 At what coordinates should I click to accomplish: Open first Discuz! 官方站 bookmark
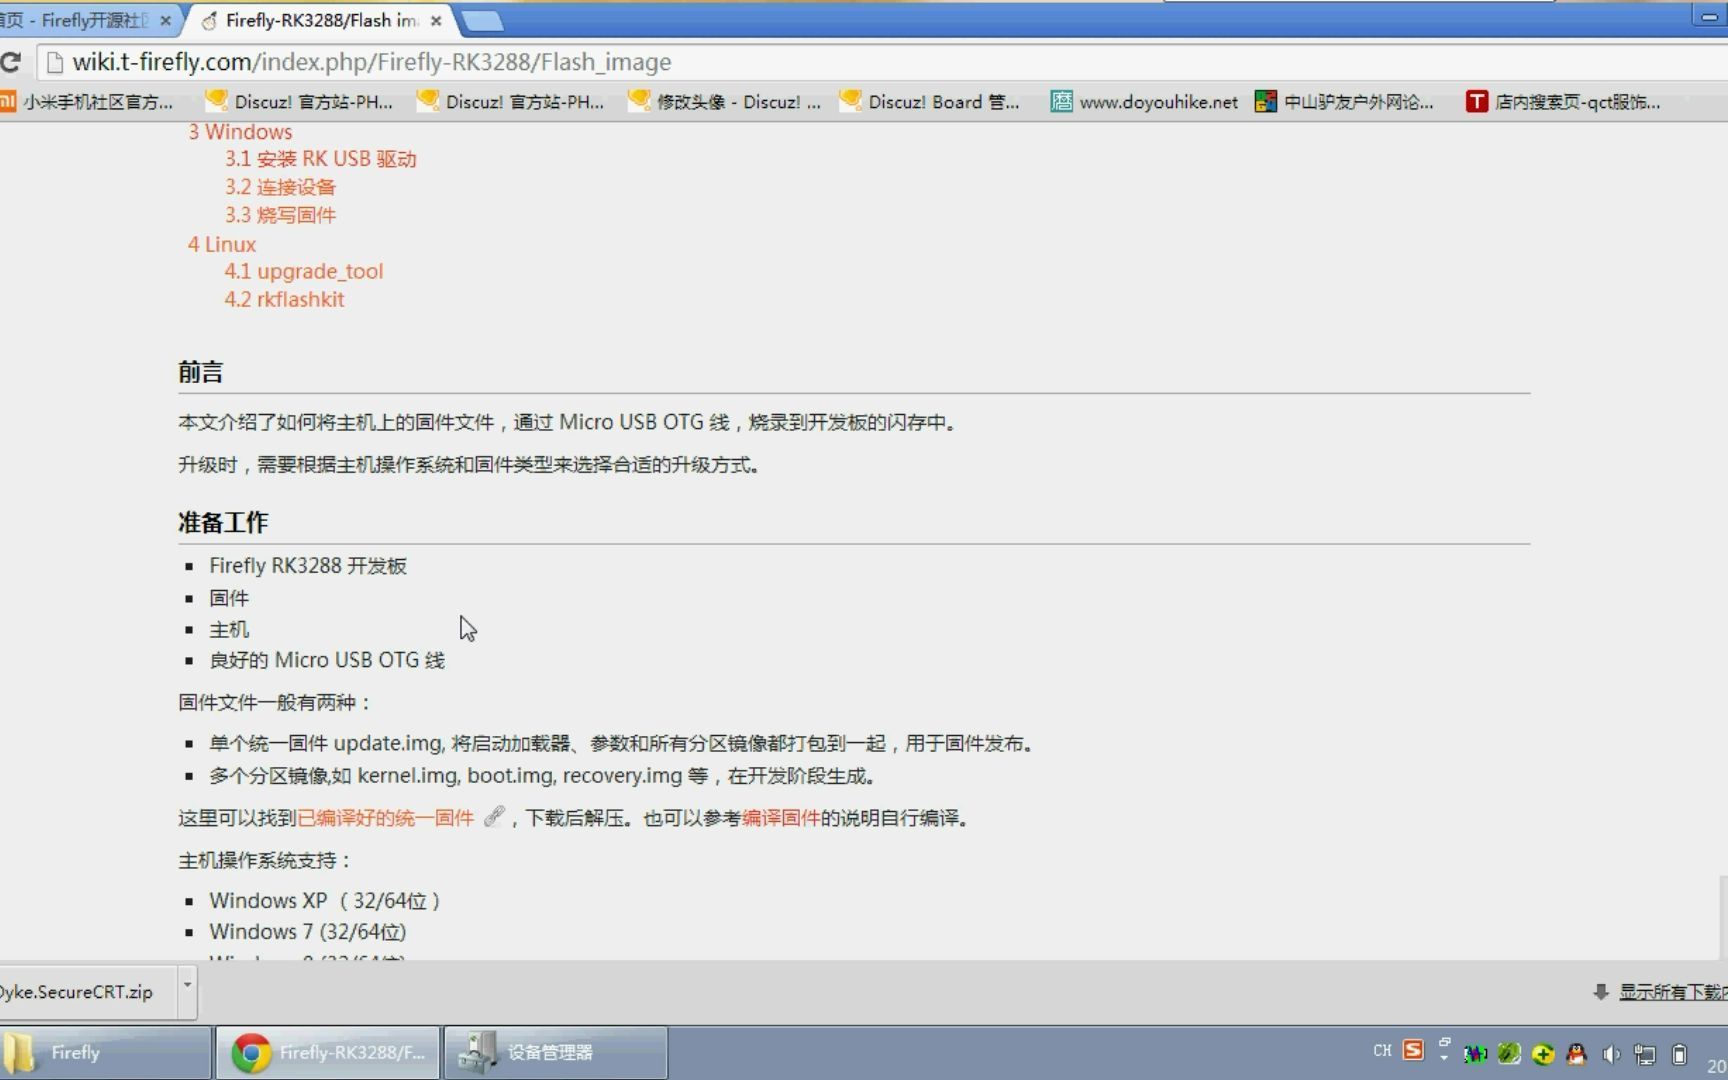[x=299, y=102]
